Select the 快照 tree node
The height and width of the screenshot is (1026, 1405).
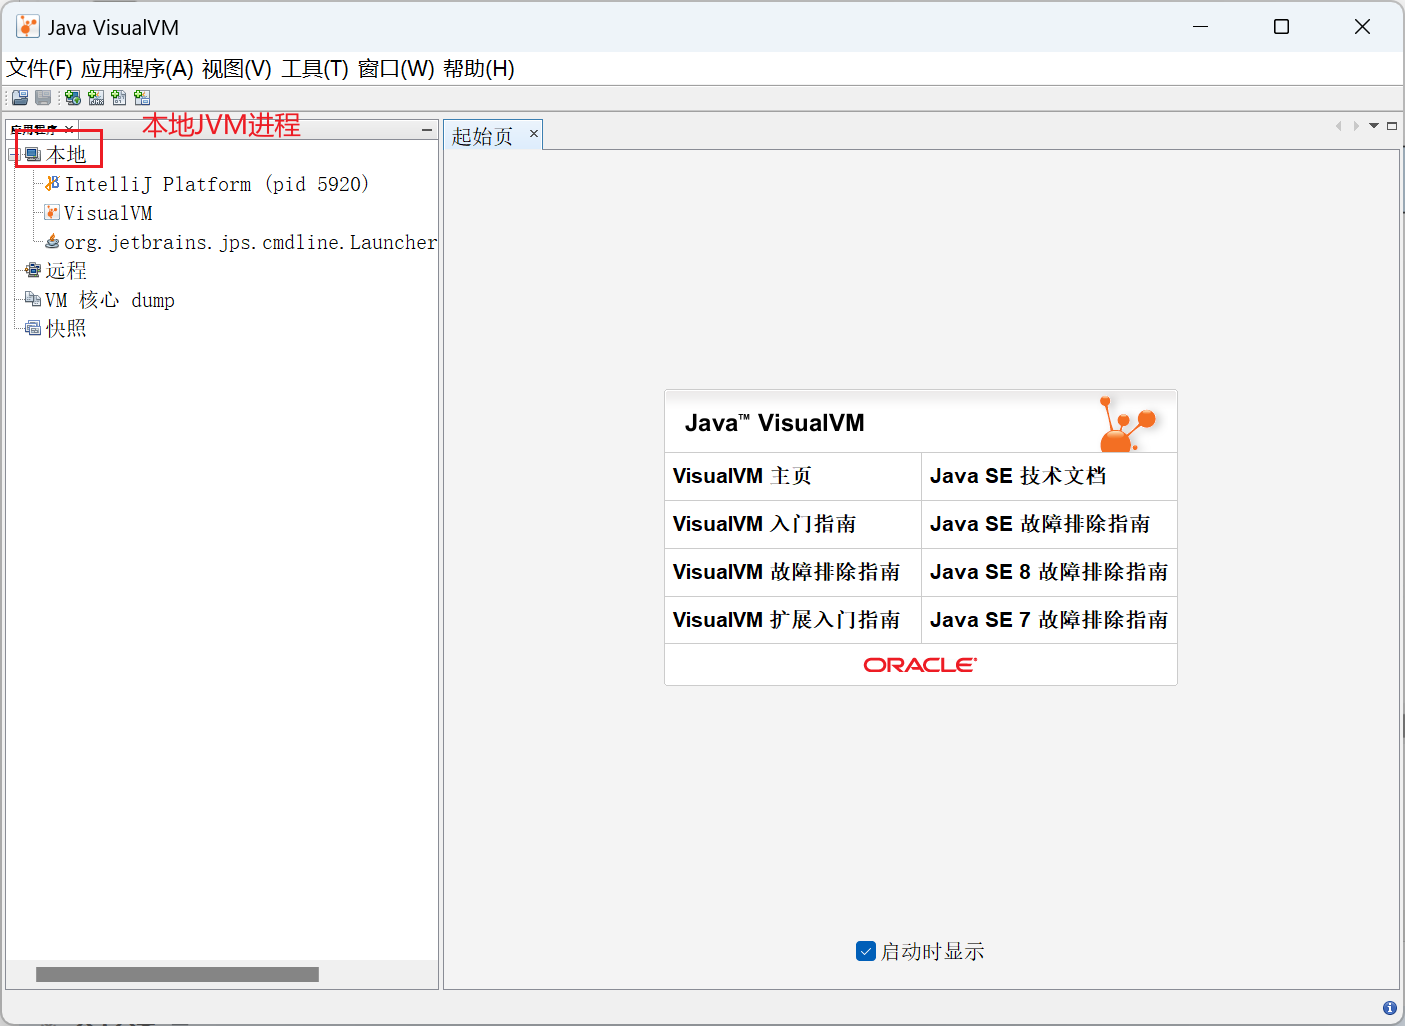pyautogui.click(x=66, y=329)
